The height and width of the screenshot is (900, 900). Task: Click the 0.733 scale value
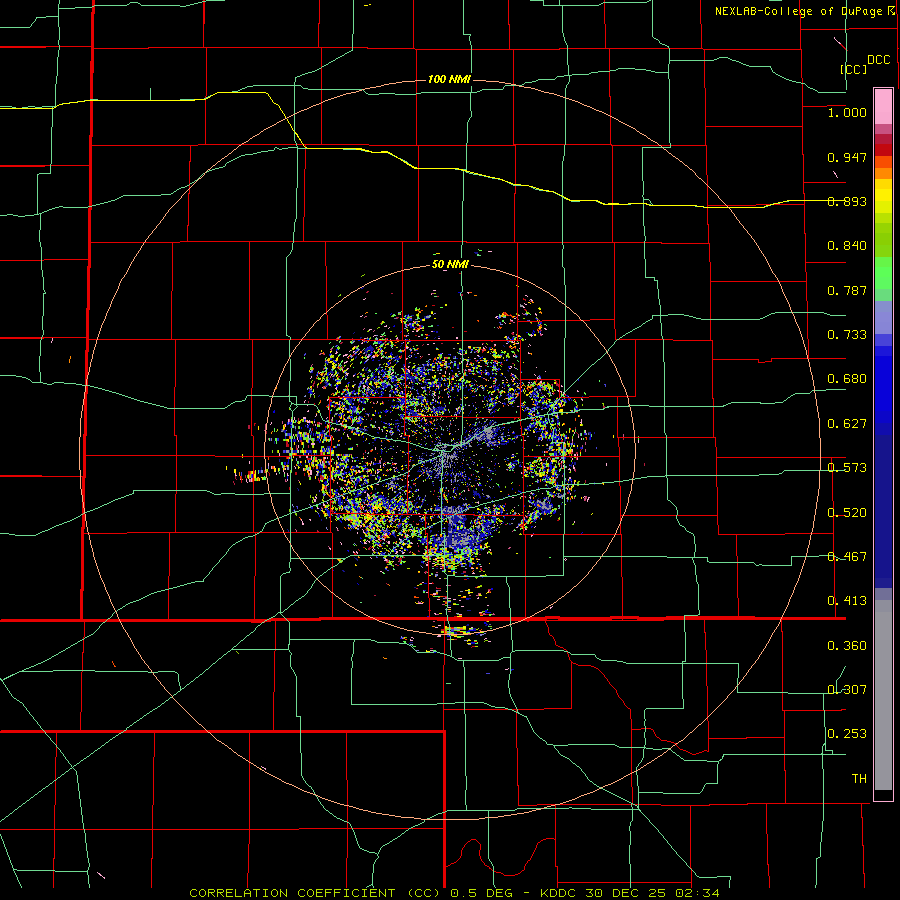[x=847, y=335]
